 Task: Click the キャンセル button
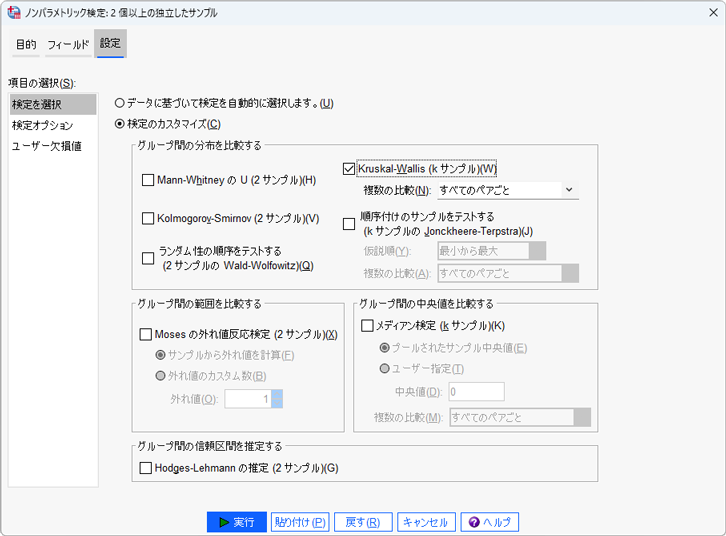[426, 522]
